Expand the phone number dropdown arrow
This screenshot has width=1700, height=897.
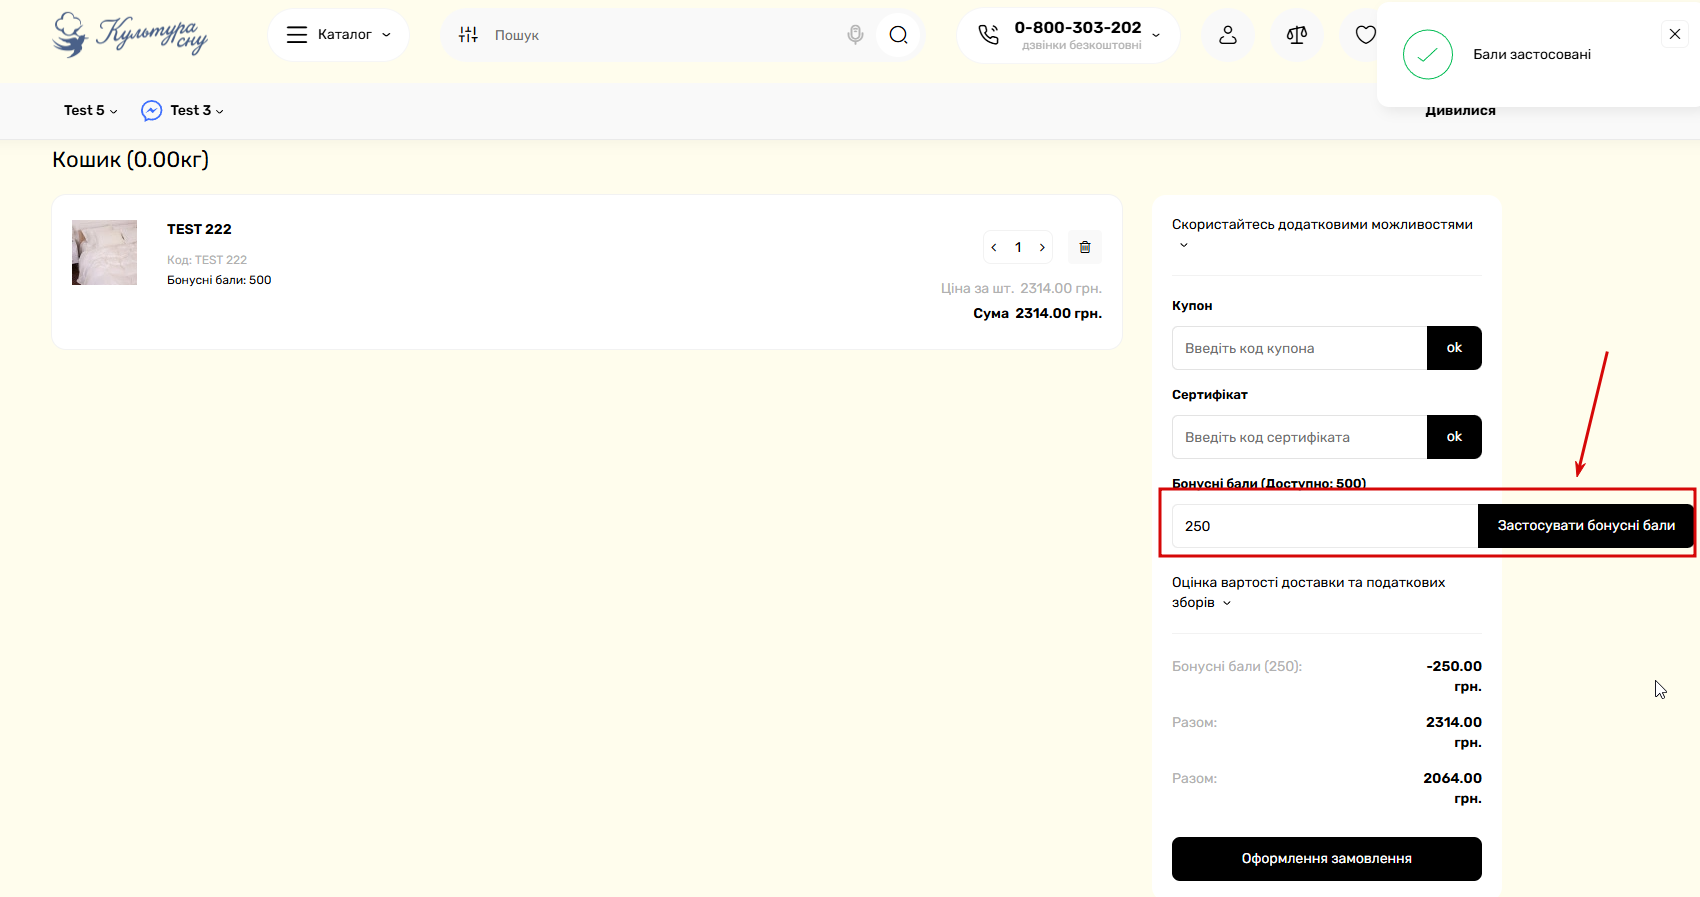coord(1156,35)
